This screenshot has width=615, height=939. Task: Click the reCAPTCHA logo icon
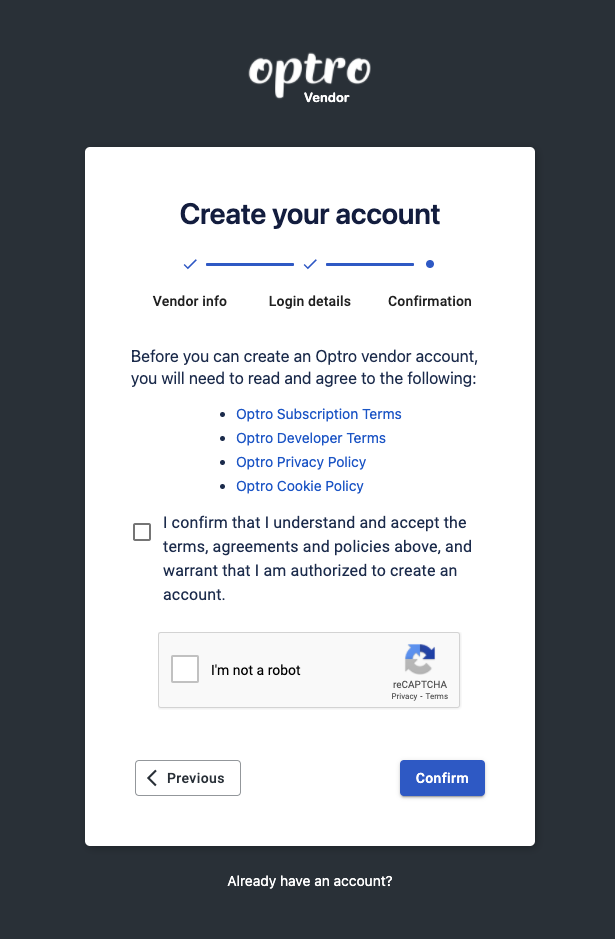(420, 659)
